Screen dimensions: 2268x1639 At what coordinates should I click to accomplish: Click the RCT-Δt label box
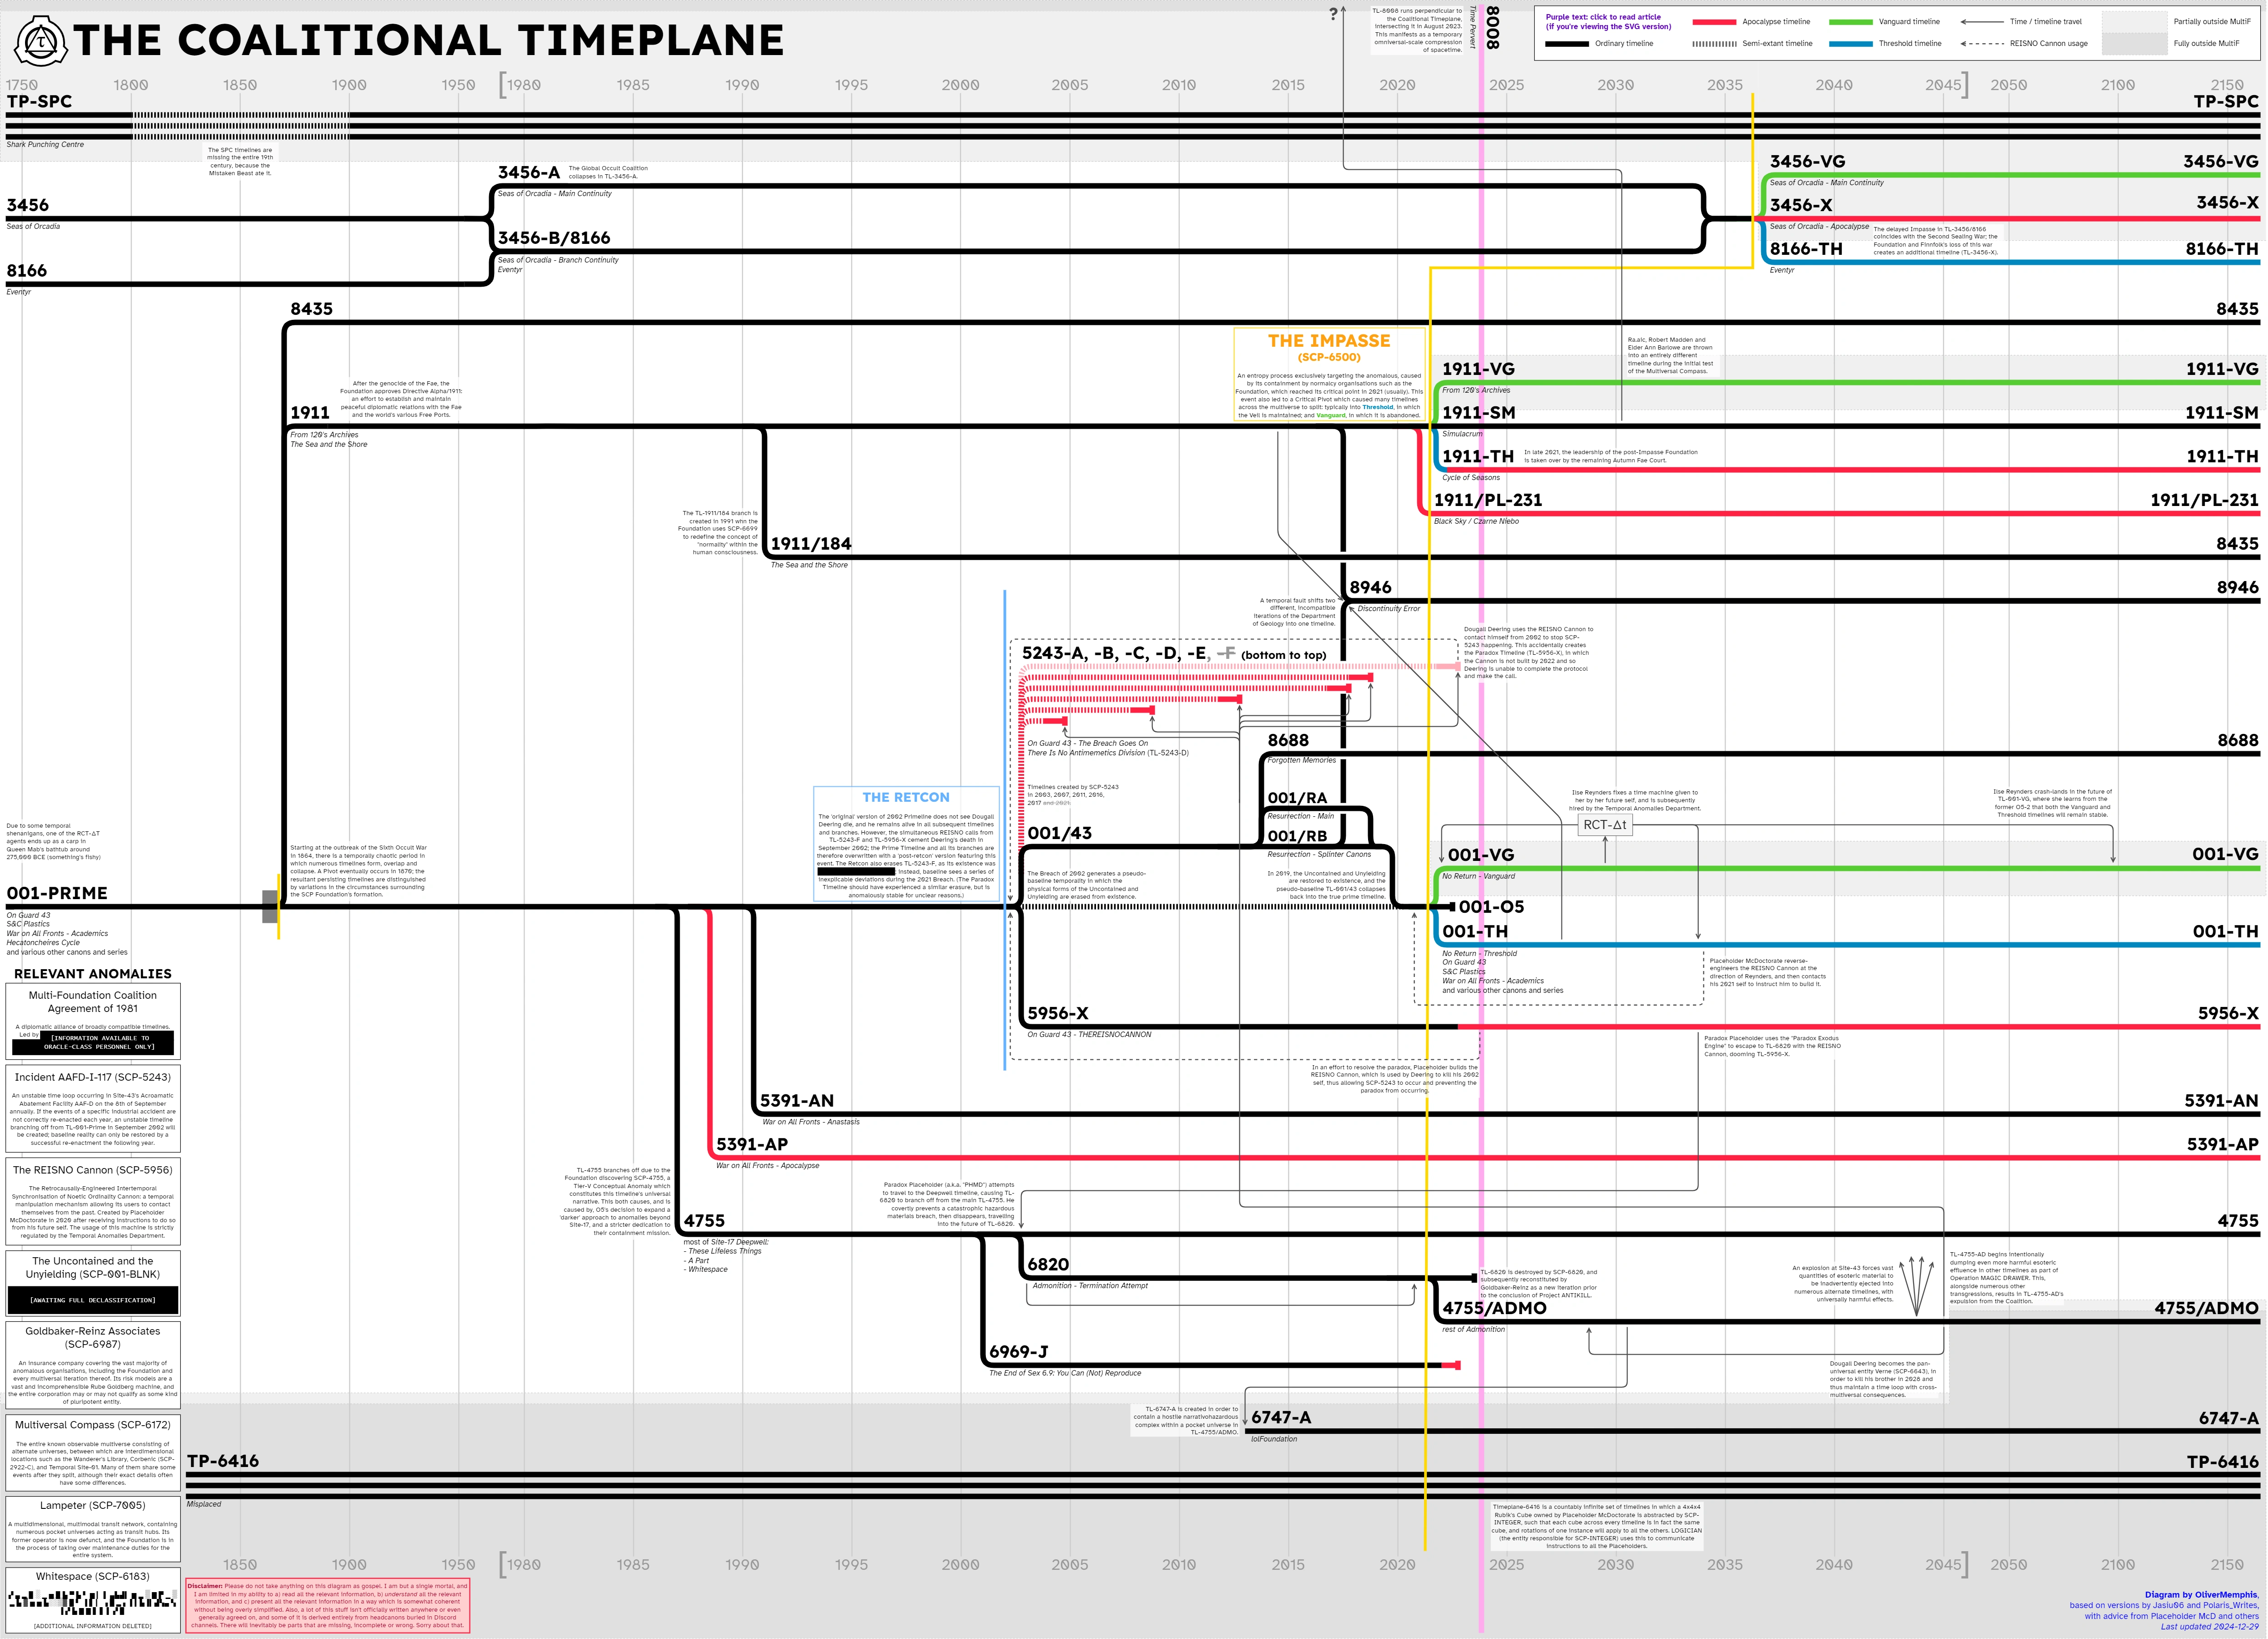click(x=1605, y=825)
